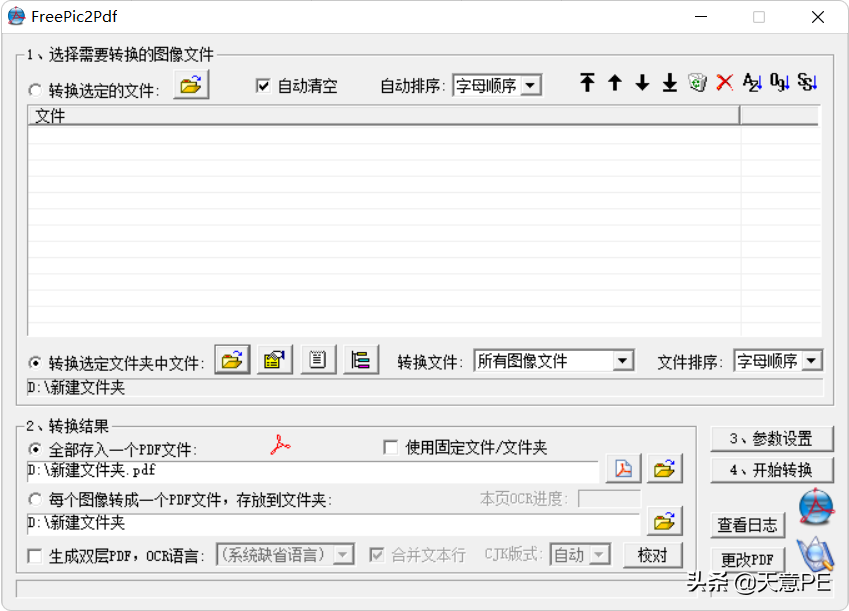Click 更改PDF button

pos(747,559)
